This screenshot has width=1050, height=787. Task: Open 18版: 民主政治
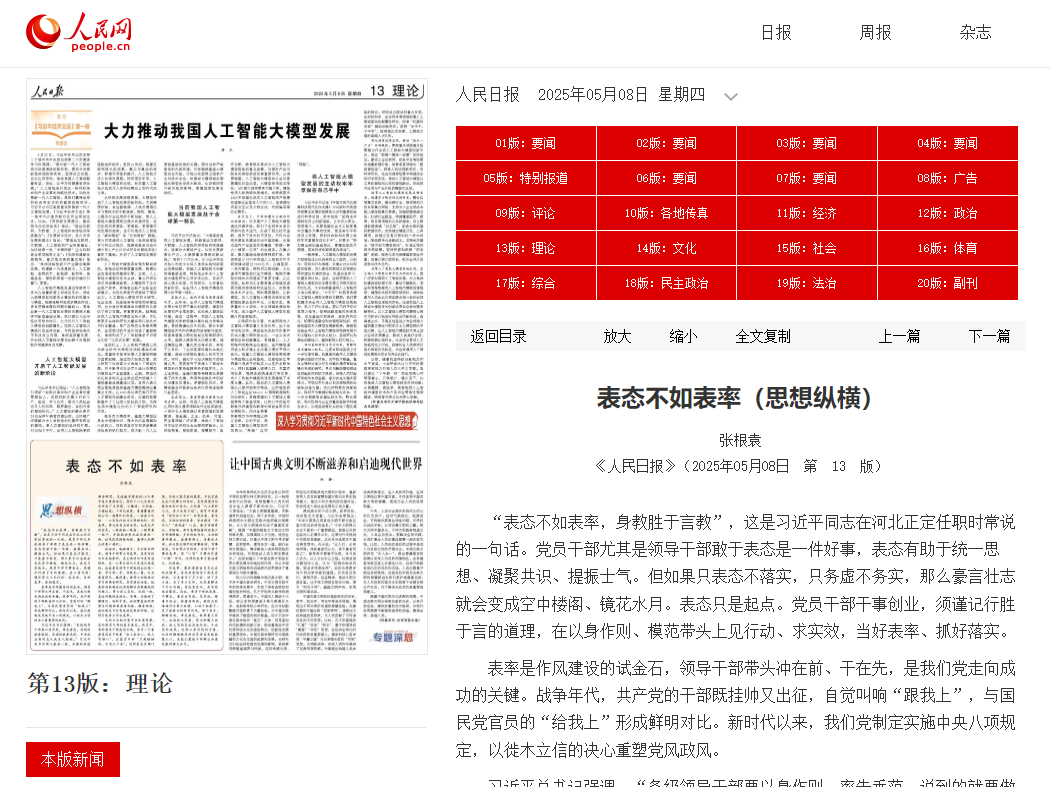(666, 283)
